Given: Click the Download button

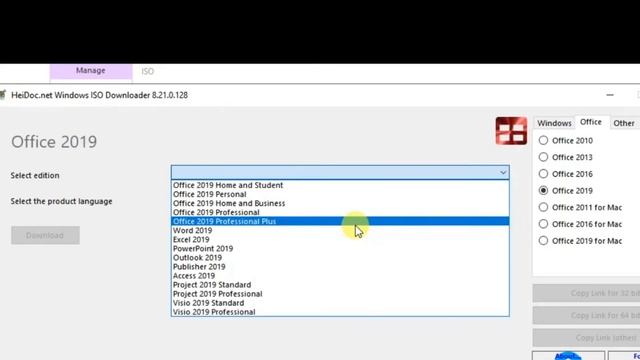Looking at the screenshot, I should 45,236.
